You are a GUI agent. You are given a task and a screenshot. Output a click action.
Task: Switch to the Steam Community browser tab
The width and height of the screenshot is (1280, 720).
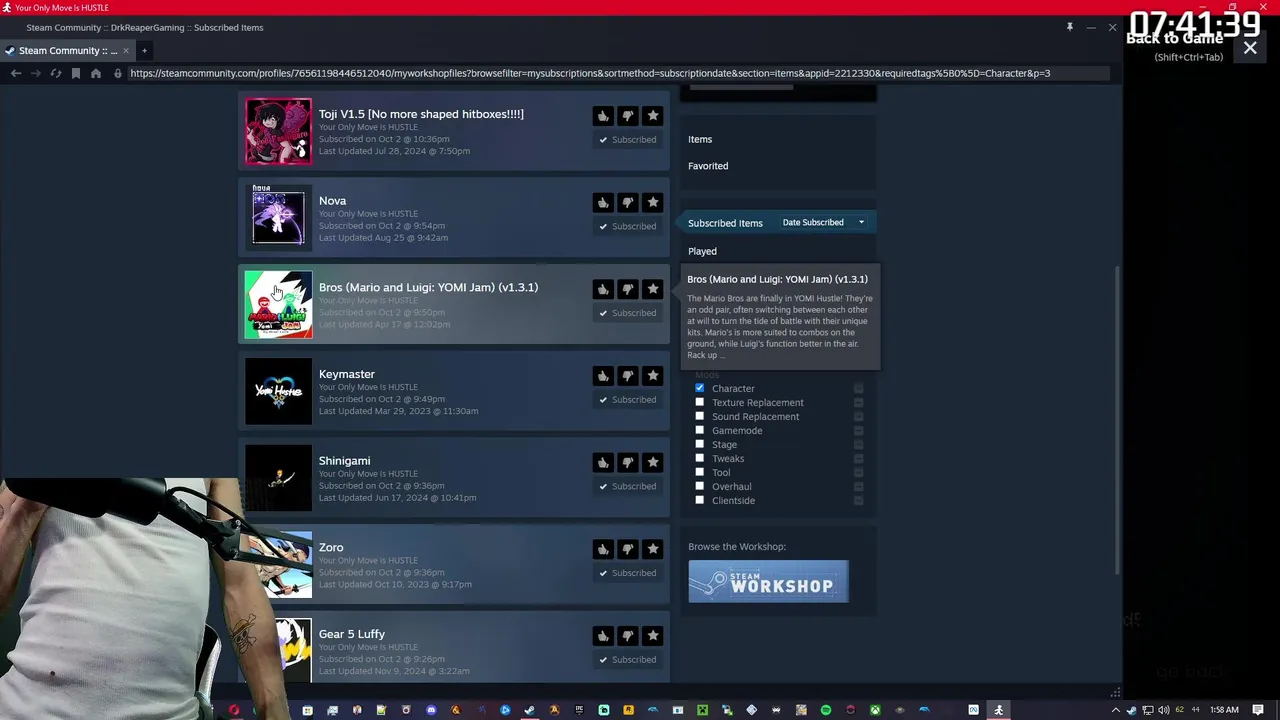68,50
